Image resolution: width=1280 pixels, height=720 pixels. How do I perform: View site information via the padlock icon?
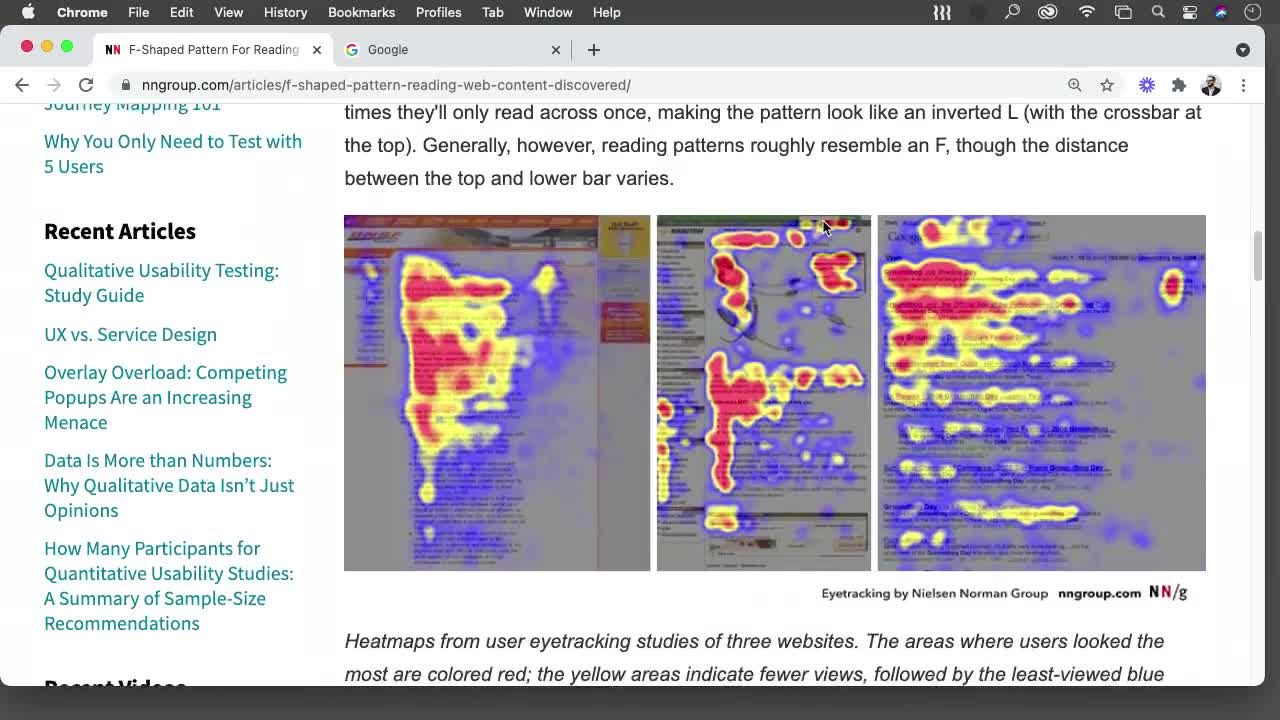126,85
